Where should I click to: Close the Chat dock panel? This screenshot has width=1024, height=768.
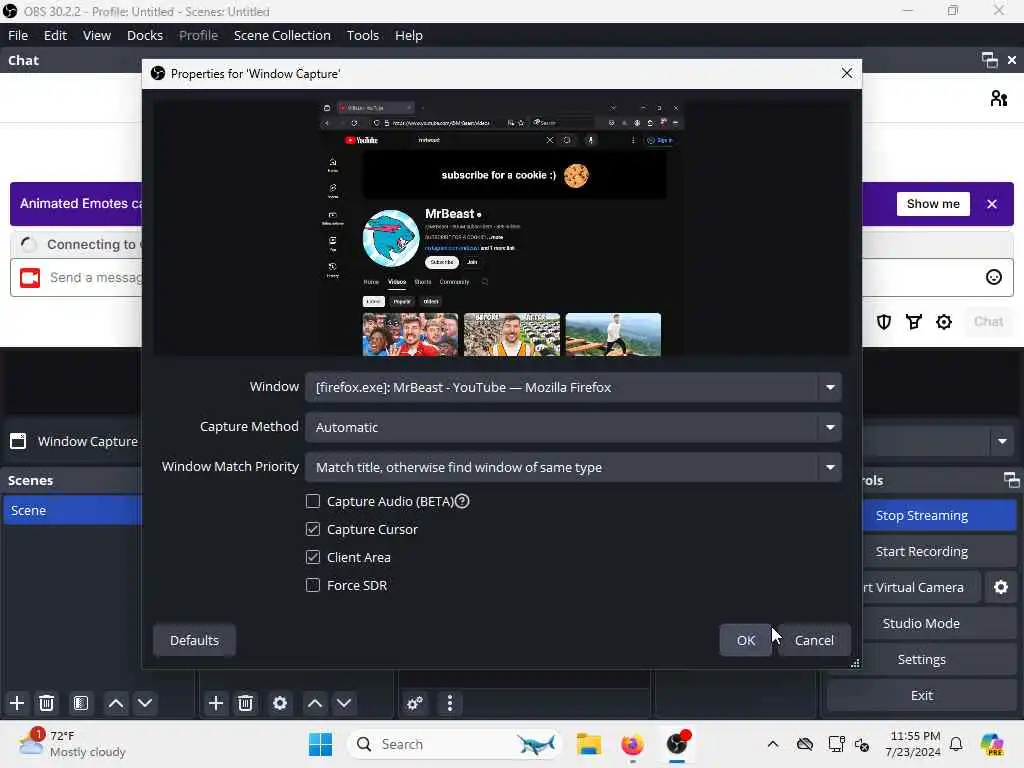click(1012, 60)
